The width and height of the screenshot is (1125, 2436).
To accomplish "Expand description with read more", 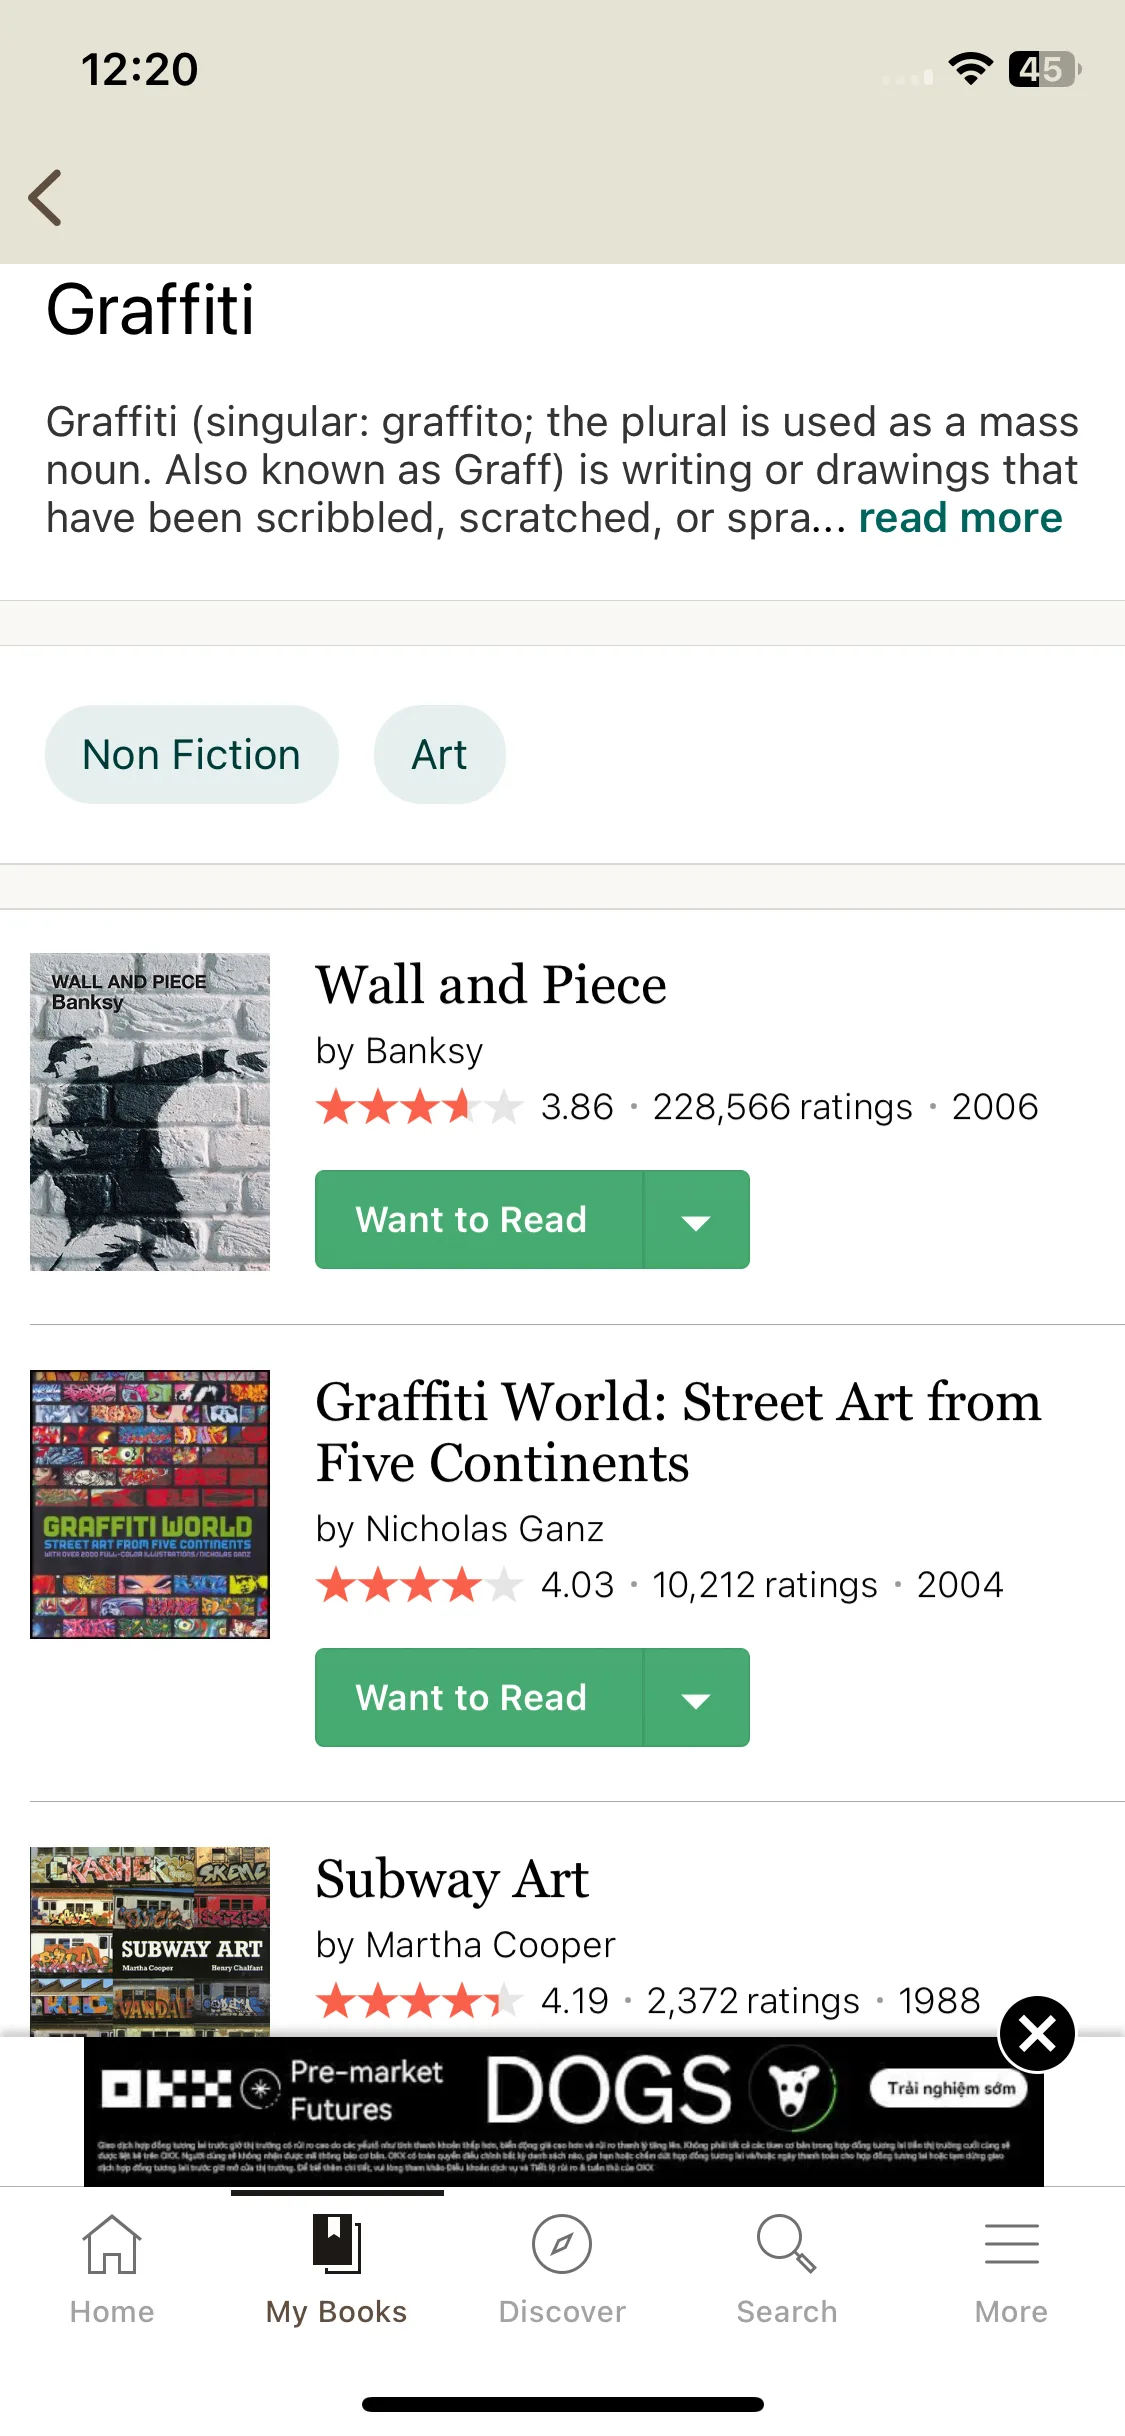I will [960, 518].
